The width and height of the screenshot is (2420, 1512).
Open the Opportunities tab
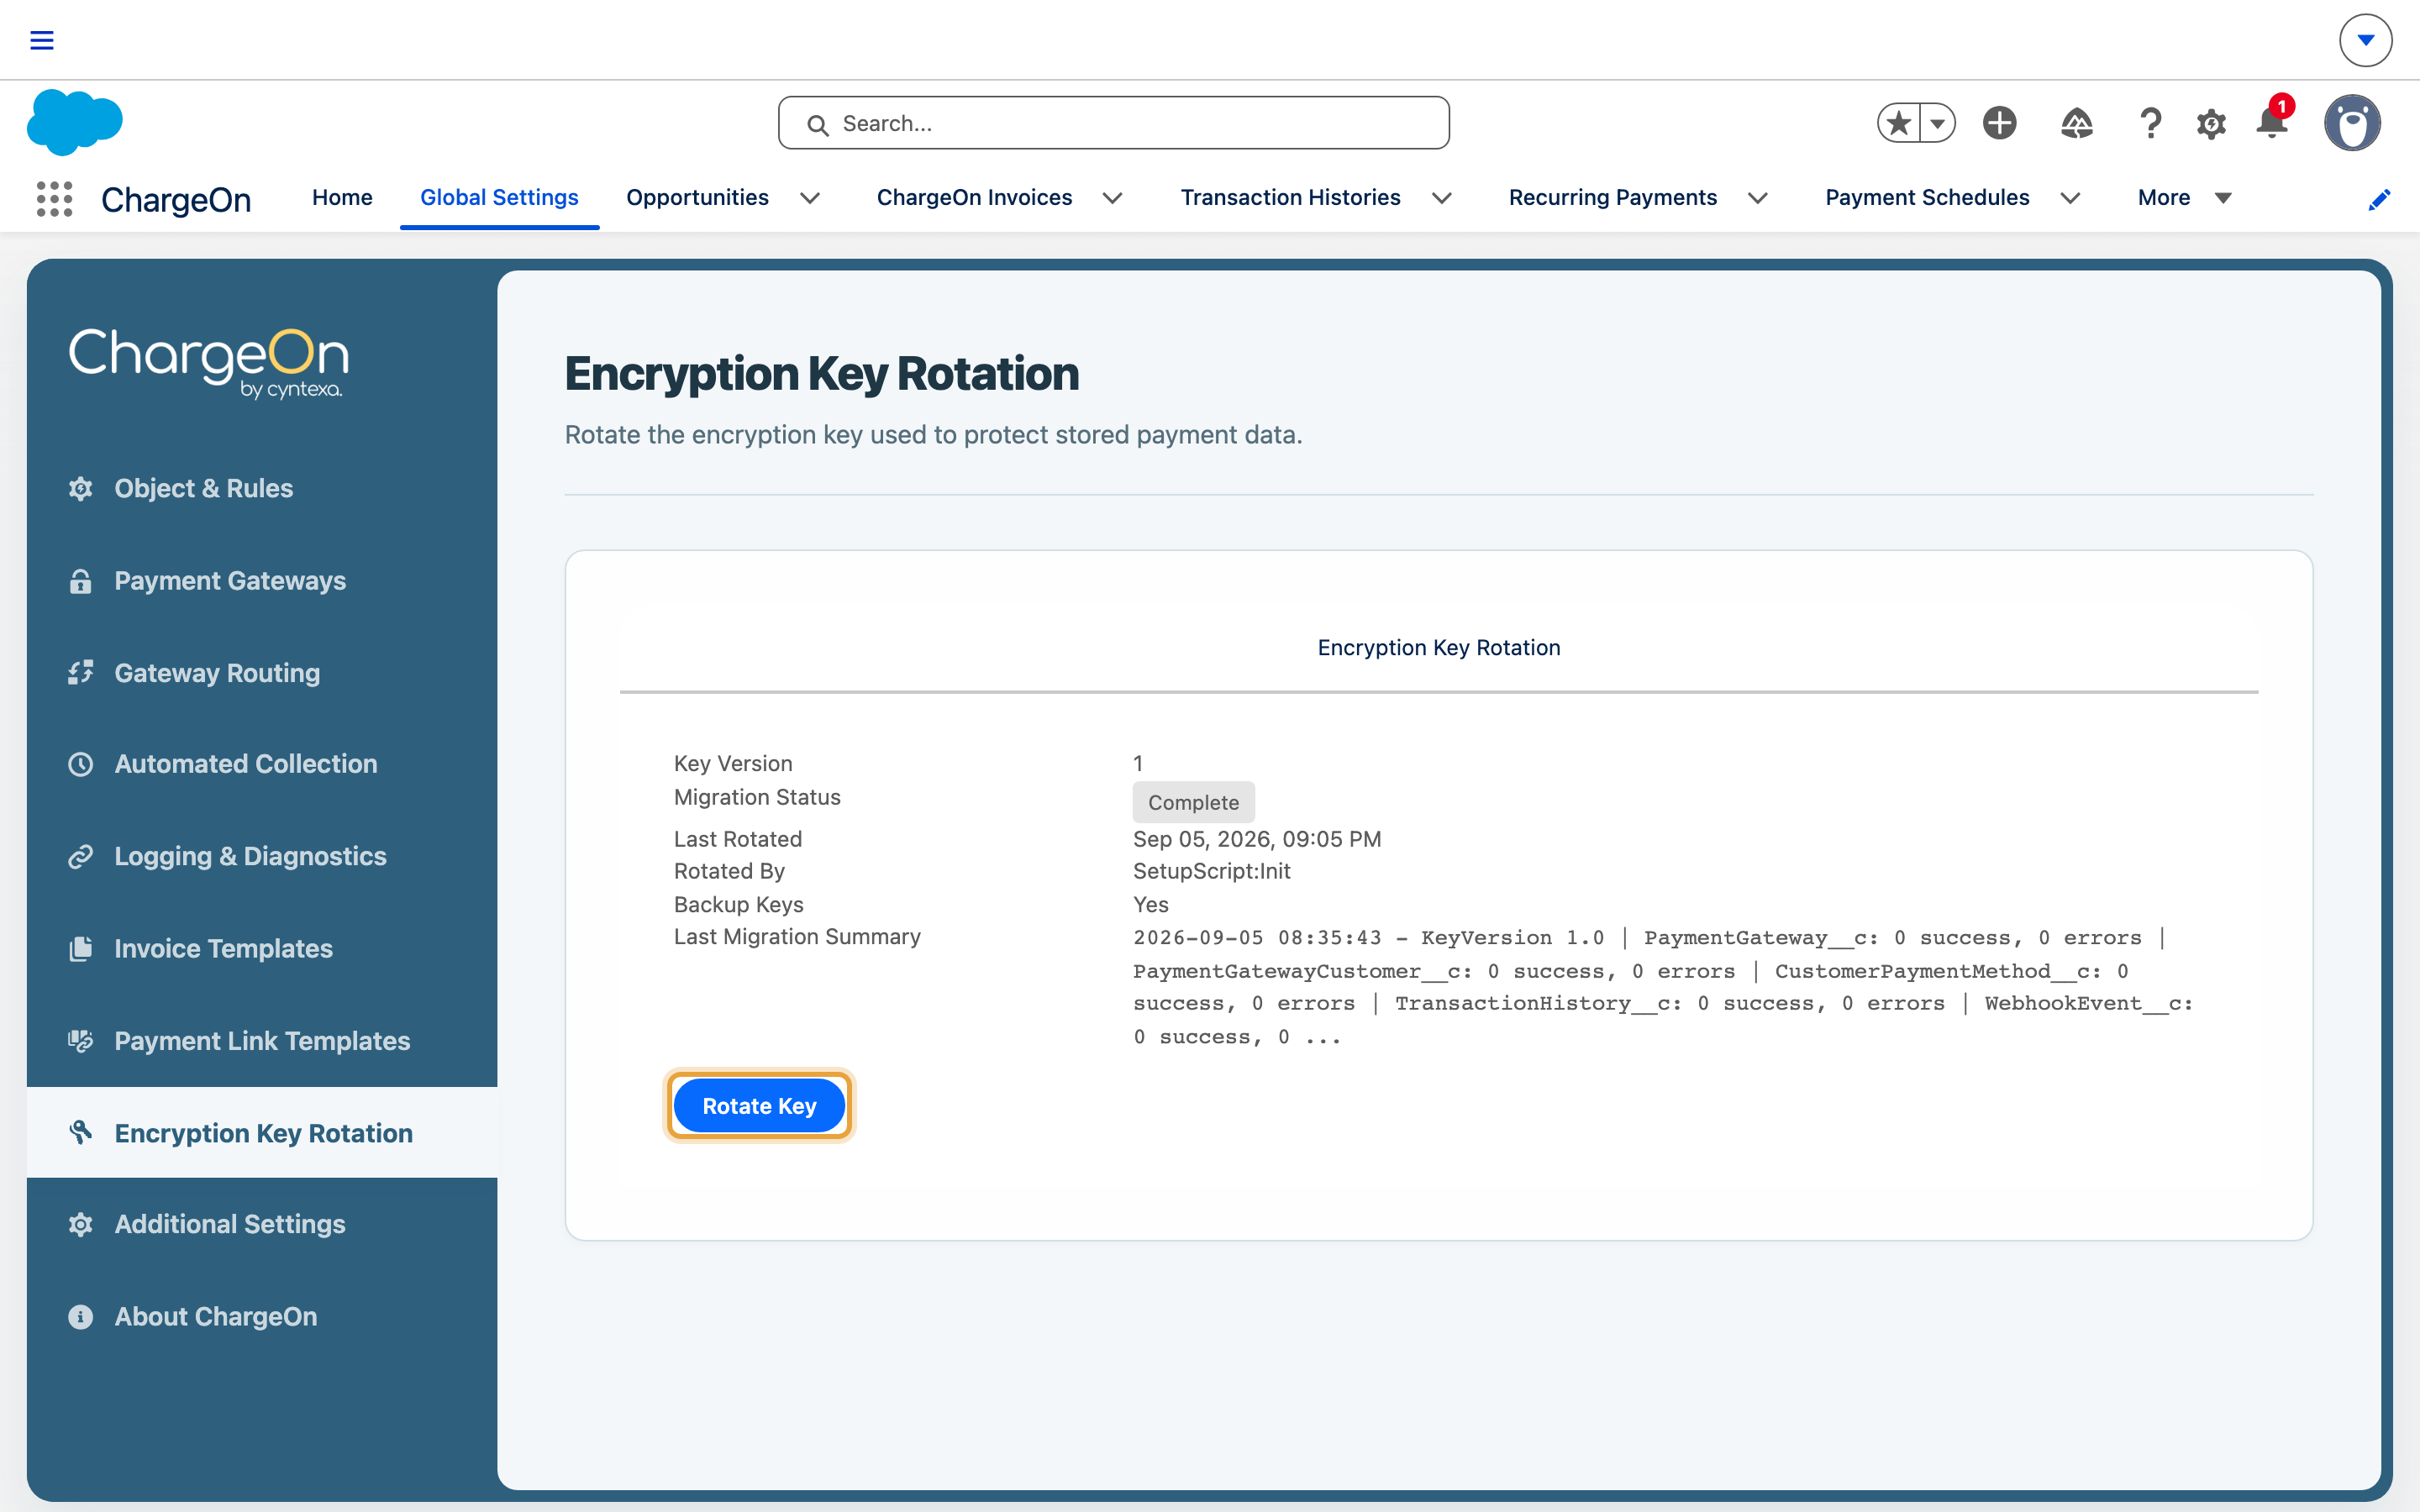[x=697, y=198]
